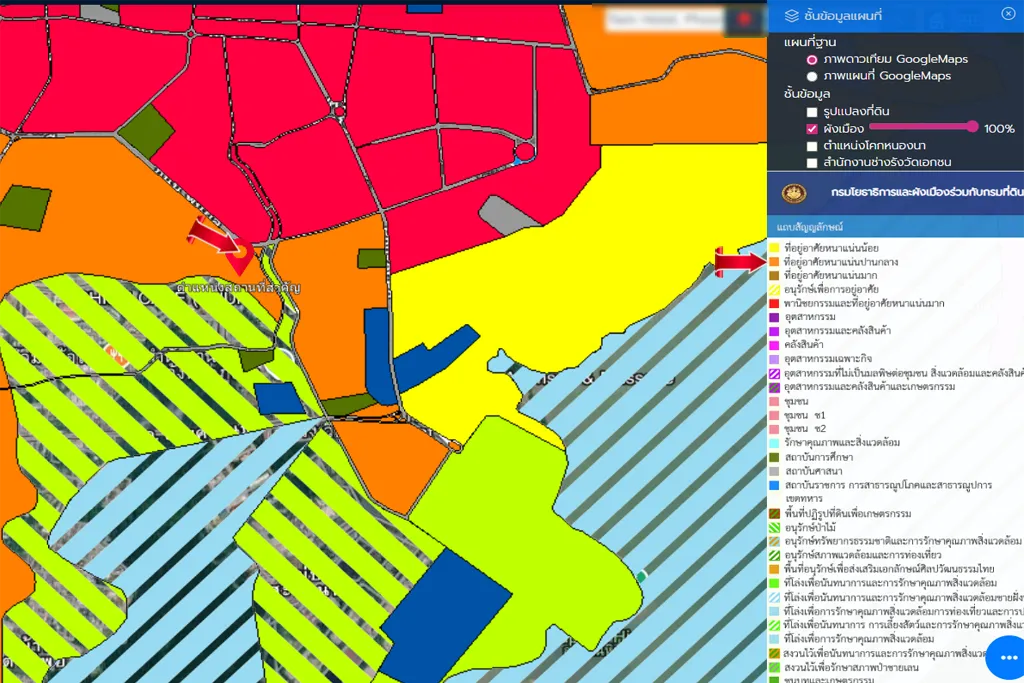The image size is (1024, 683).
Task: Click the red commercial zone legend icon
Action: coord(774,302)
